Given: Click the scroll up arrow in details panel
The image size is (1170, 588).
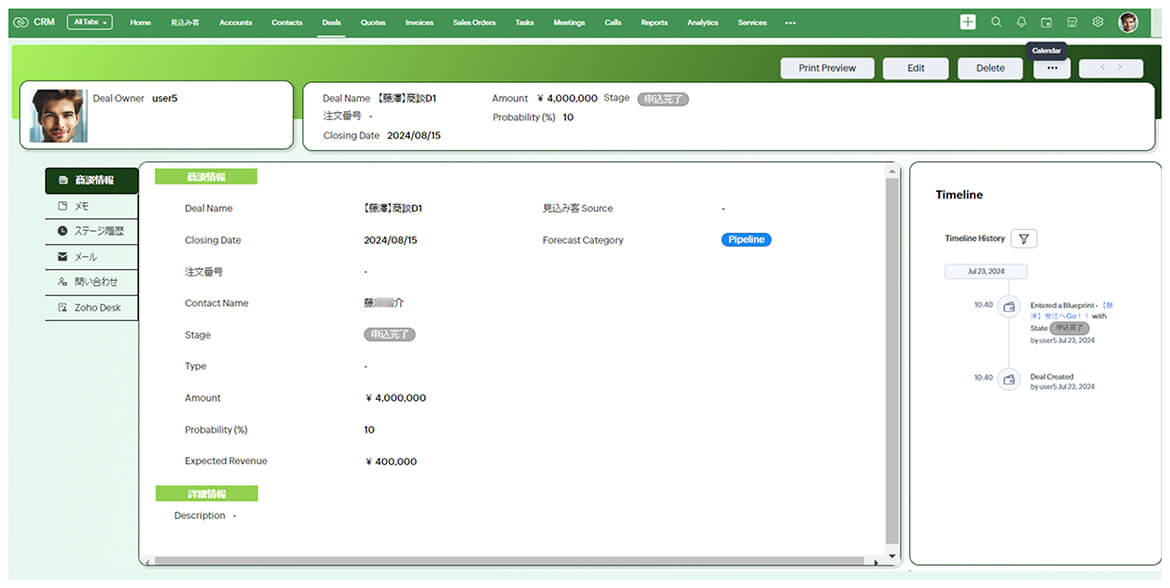Looking at the screenshot, I should click(x=892, y=172).
